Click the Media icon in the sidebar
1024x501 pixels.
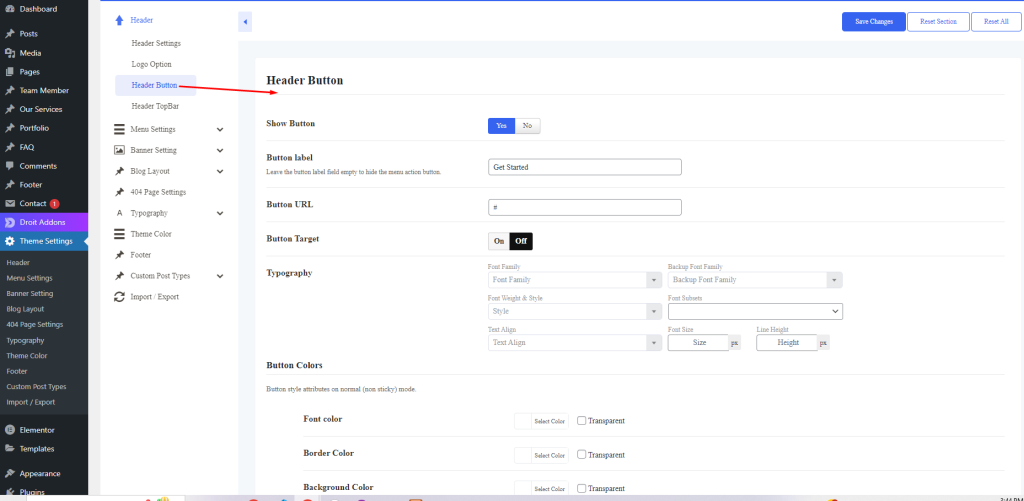9,53
